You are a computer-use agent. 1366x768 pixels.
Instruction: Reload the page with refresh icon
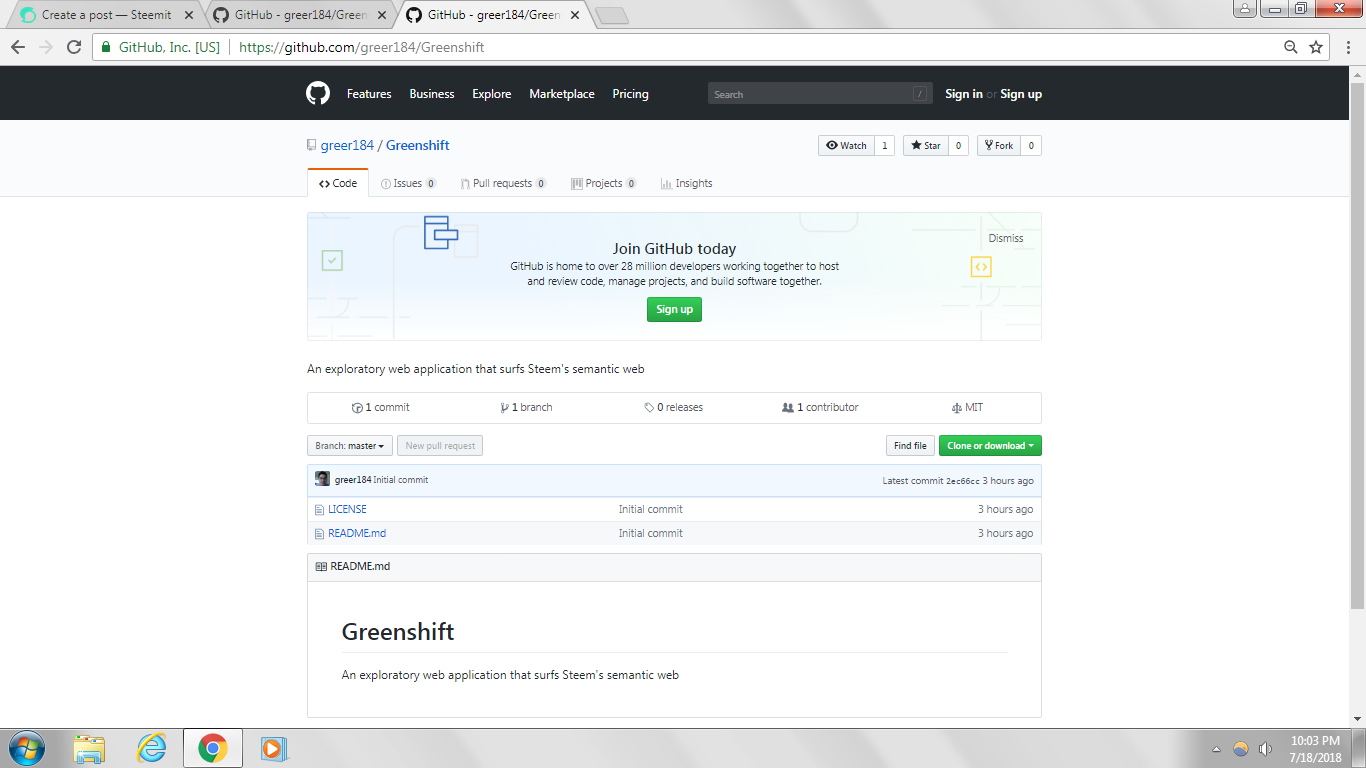(73, 47)
